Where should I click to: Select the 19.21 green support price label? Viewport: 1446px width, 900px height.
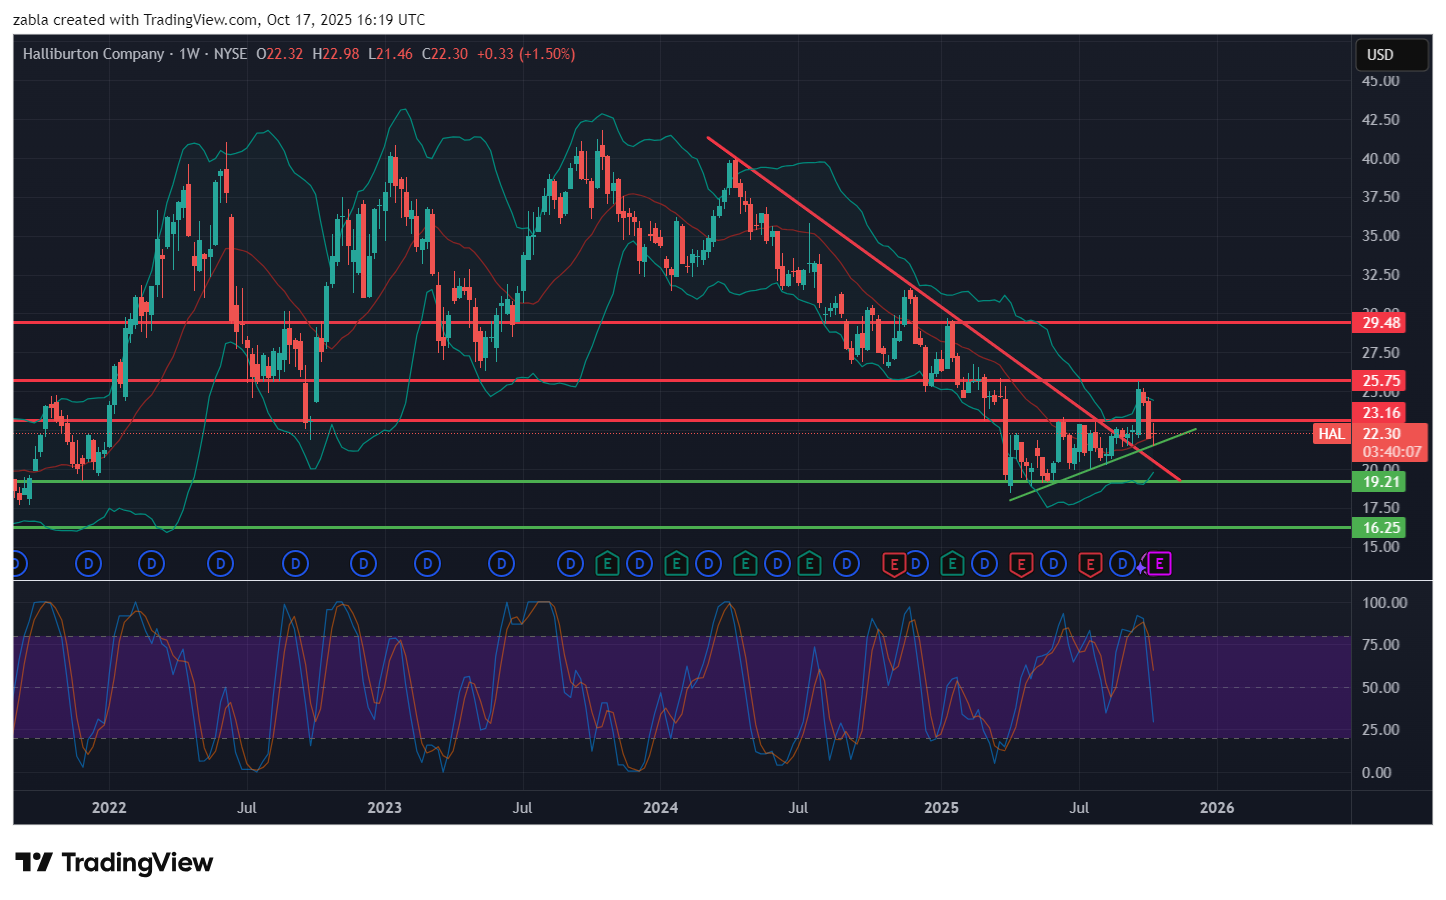pos(1380,481)
